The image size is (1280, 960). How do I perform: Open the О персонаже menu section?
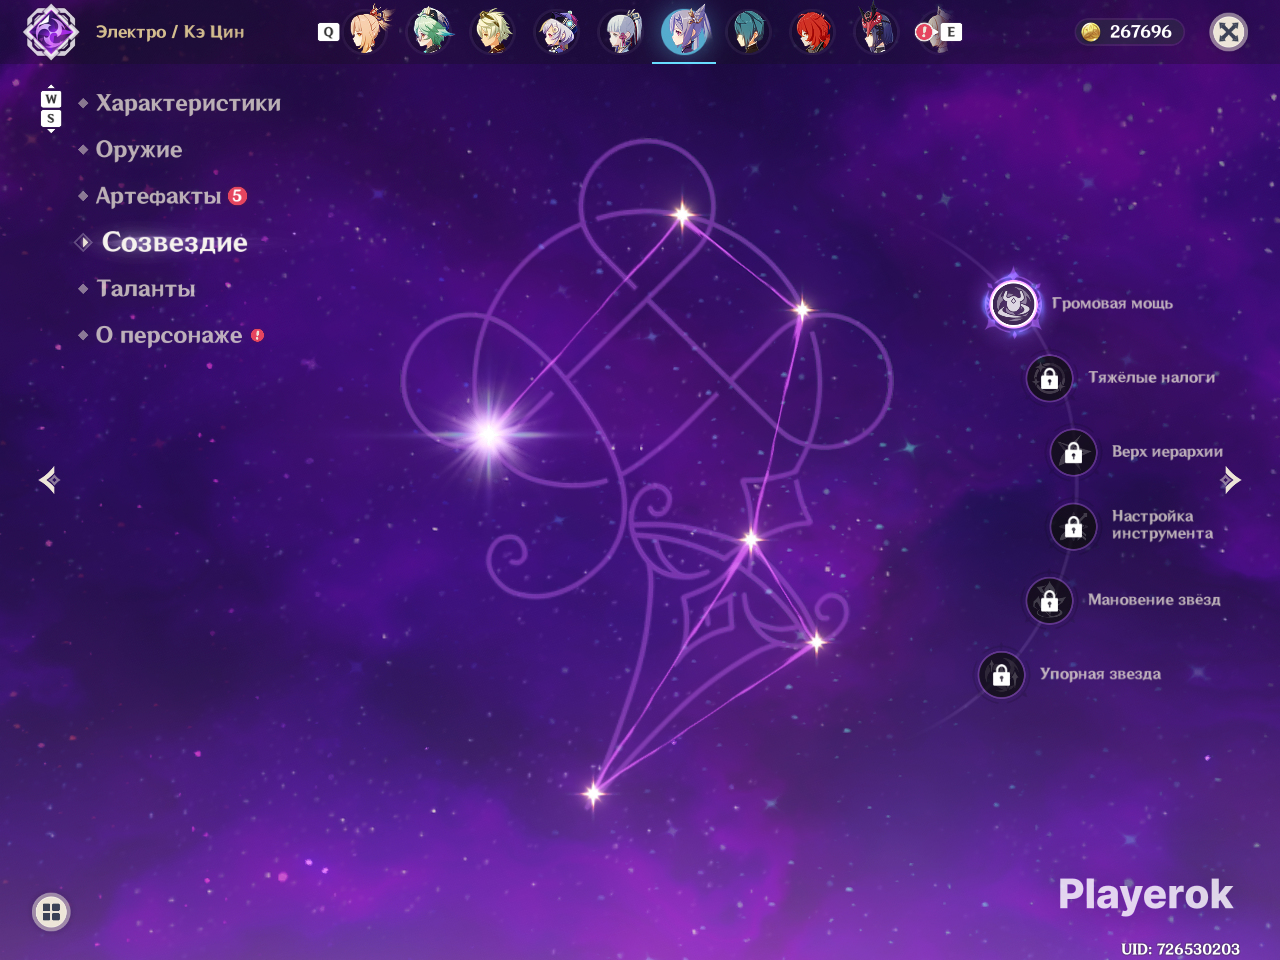click(x=169, y=335)
